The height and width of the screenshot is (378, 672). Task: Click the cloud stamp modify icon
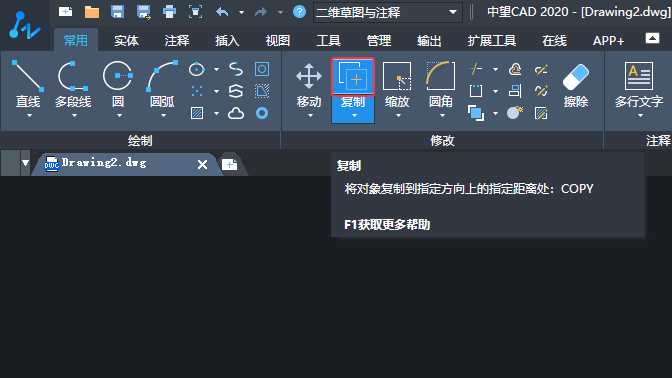(515, 69)
